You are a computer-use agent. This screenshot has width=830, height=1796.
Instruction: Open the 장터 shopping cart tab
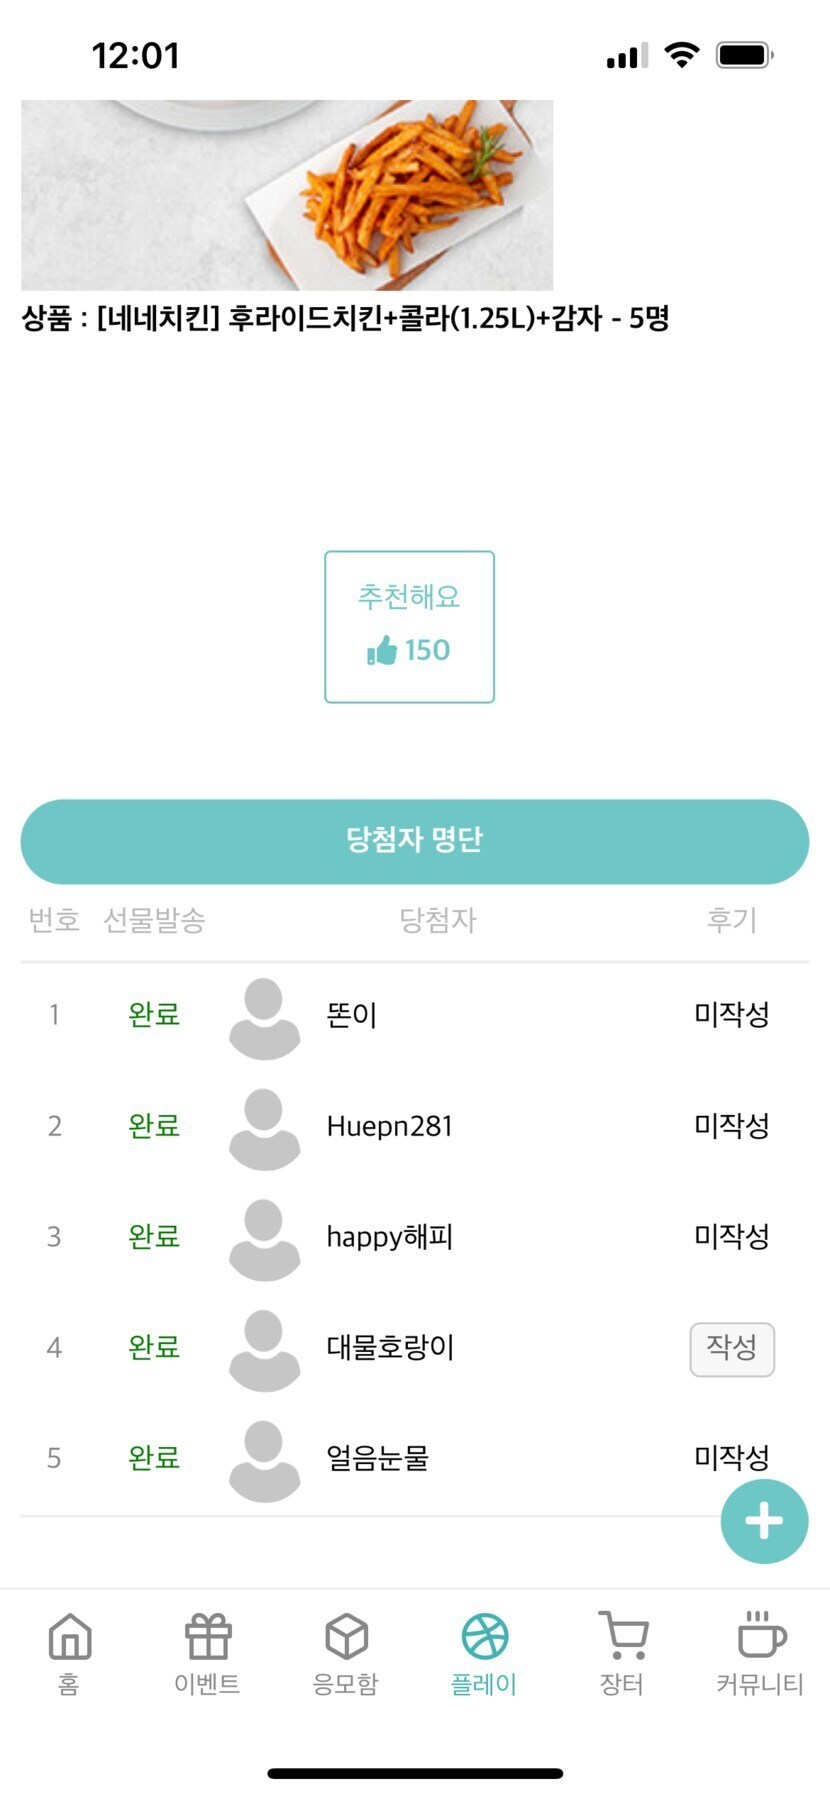coord(622,1653)
